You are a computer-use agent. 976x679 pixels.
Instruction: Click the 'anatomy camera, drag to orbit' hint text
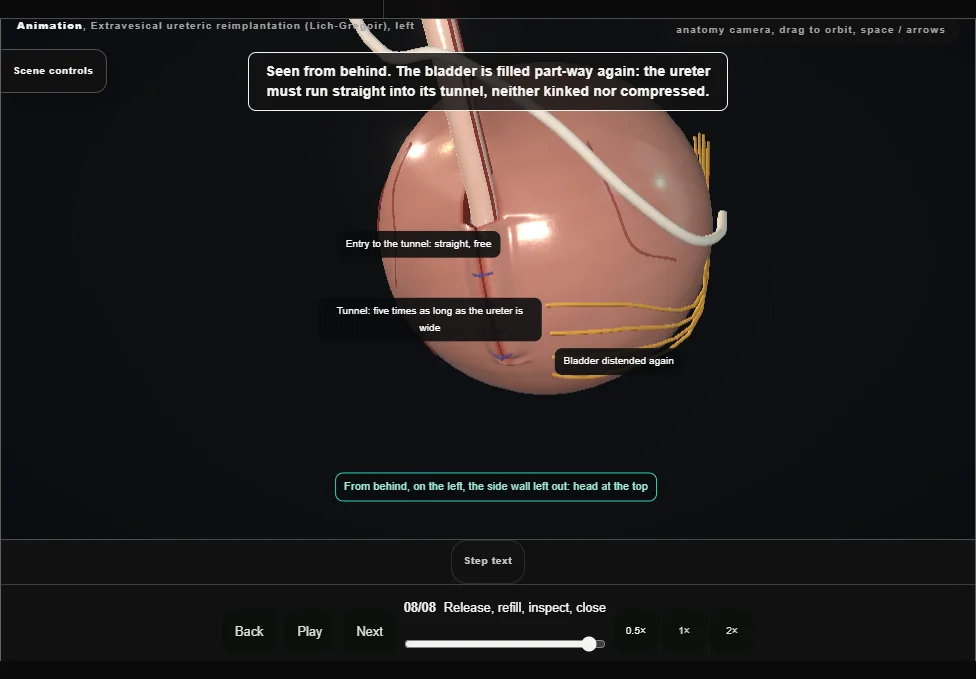click(x=810, y=30)
